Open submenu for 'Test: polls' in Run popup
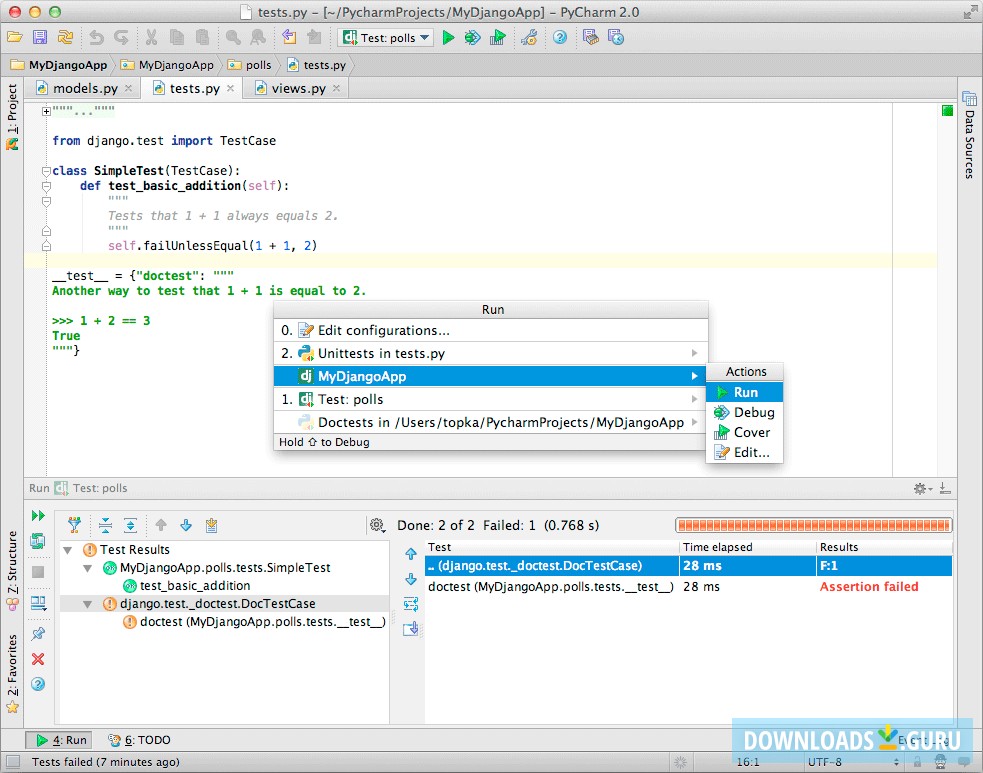The height and width of the screenshot is (773, 983). (694, 399)
